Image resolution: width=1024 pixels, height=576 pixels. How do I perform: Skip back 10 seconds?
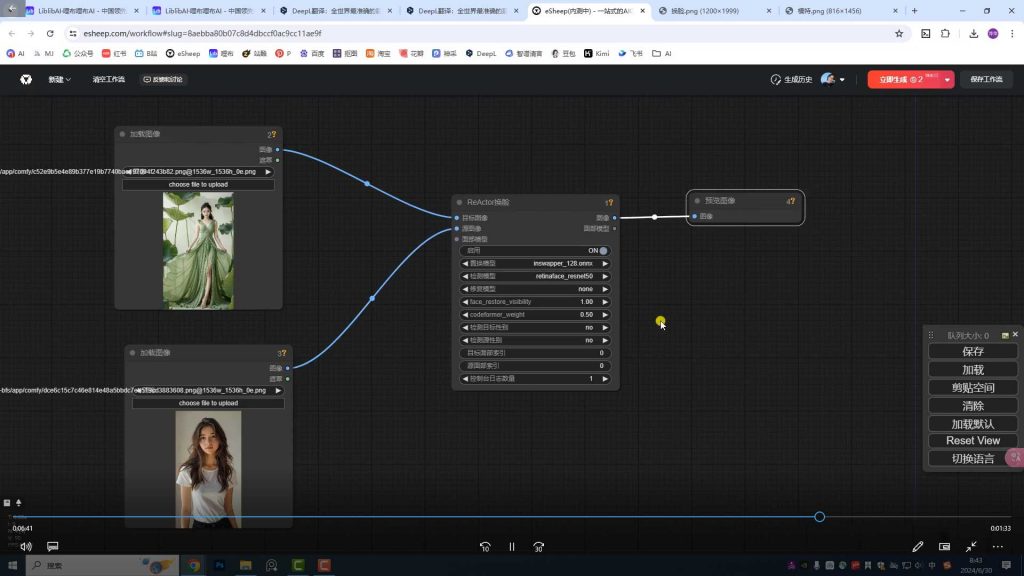[x=485, y=547]
